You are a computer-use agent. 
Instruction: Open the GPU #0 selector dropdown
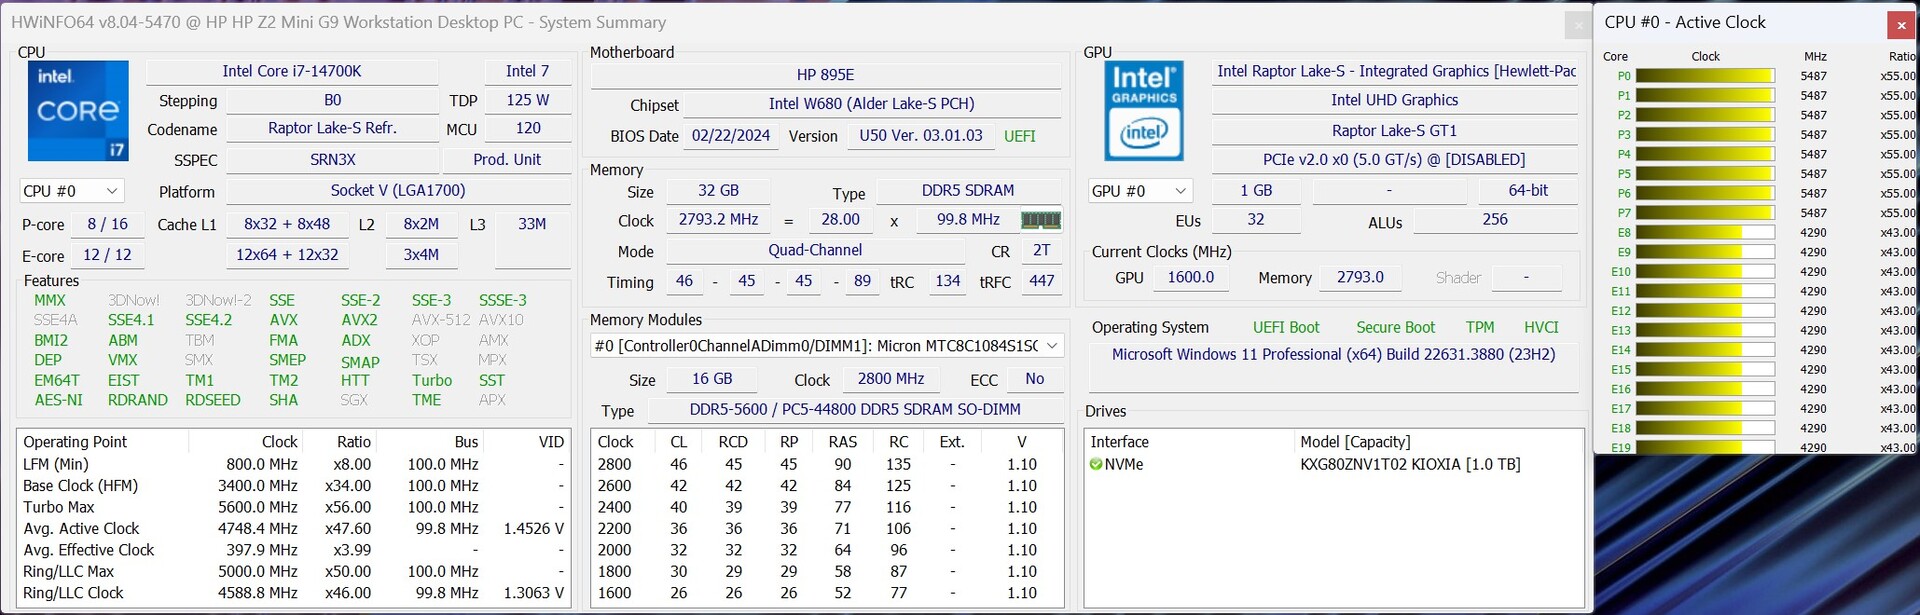coord(1141,191)
